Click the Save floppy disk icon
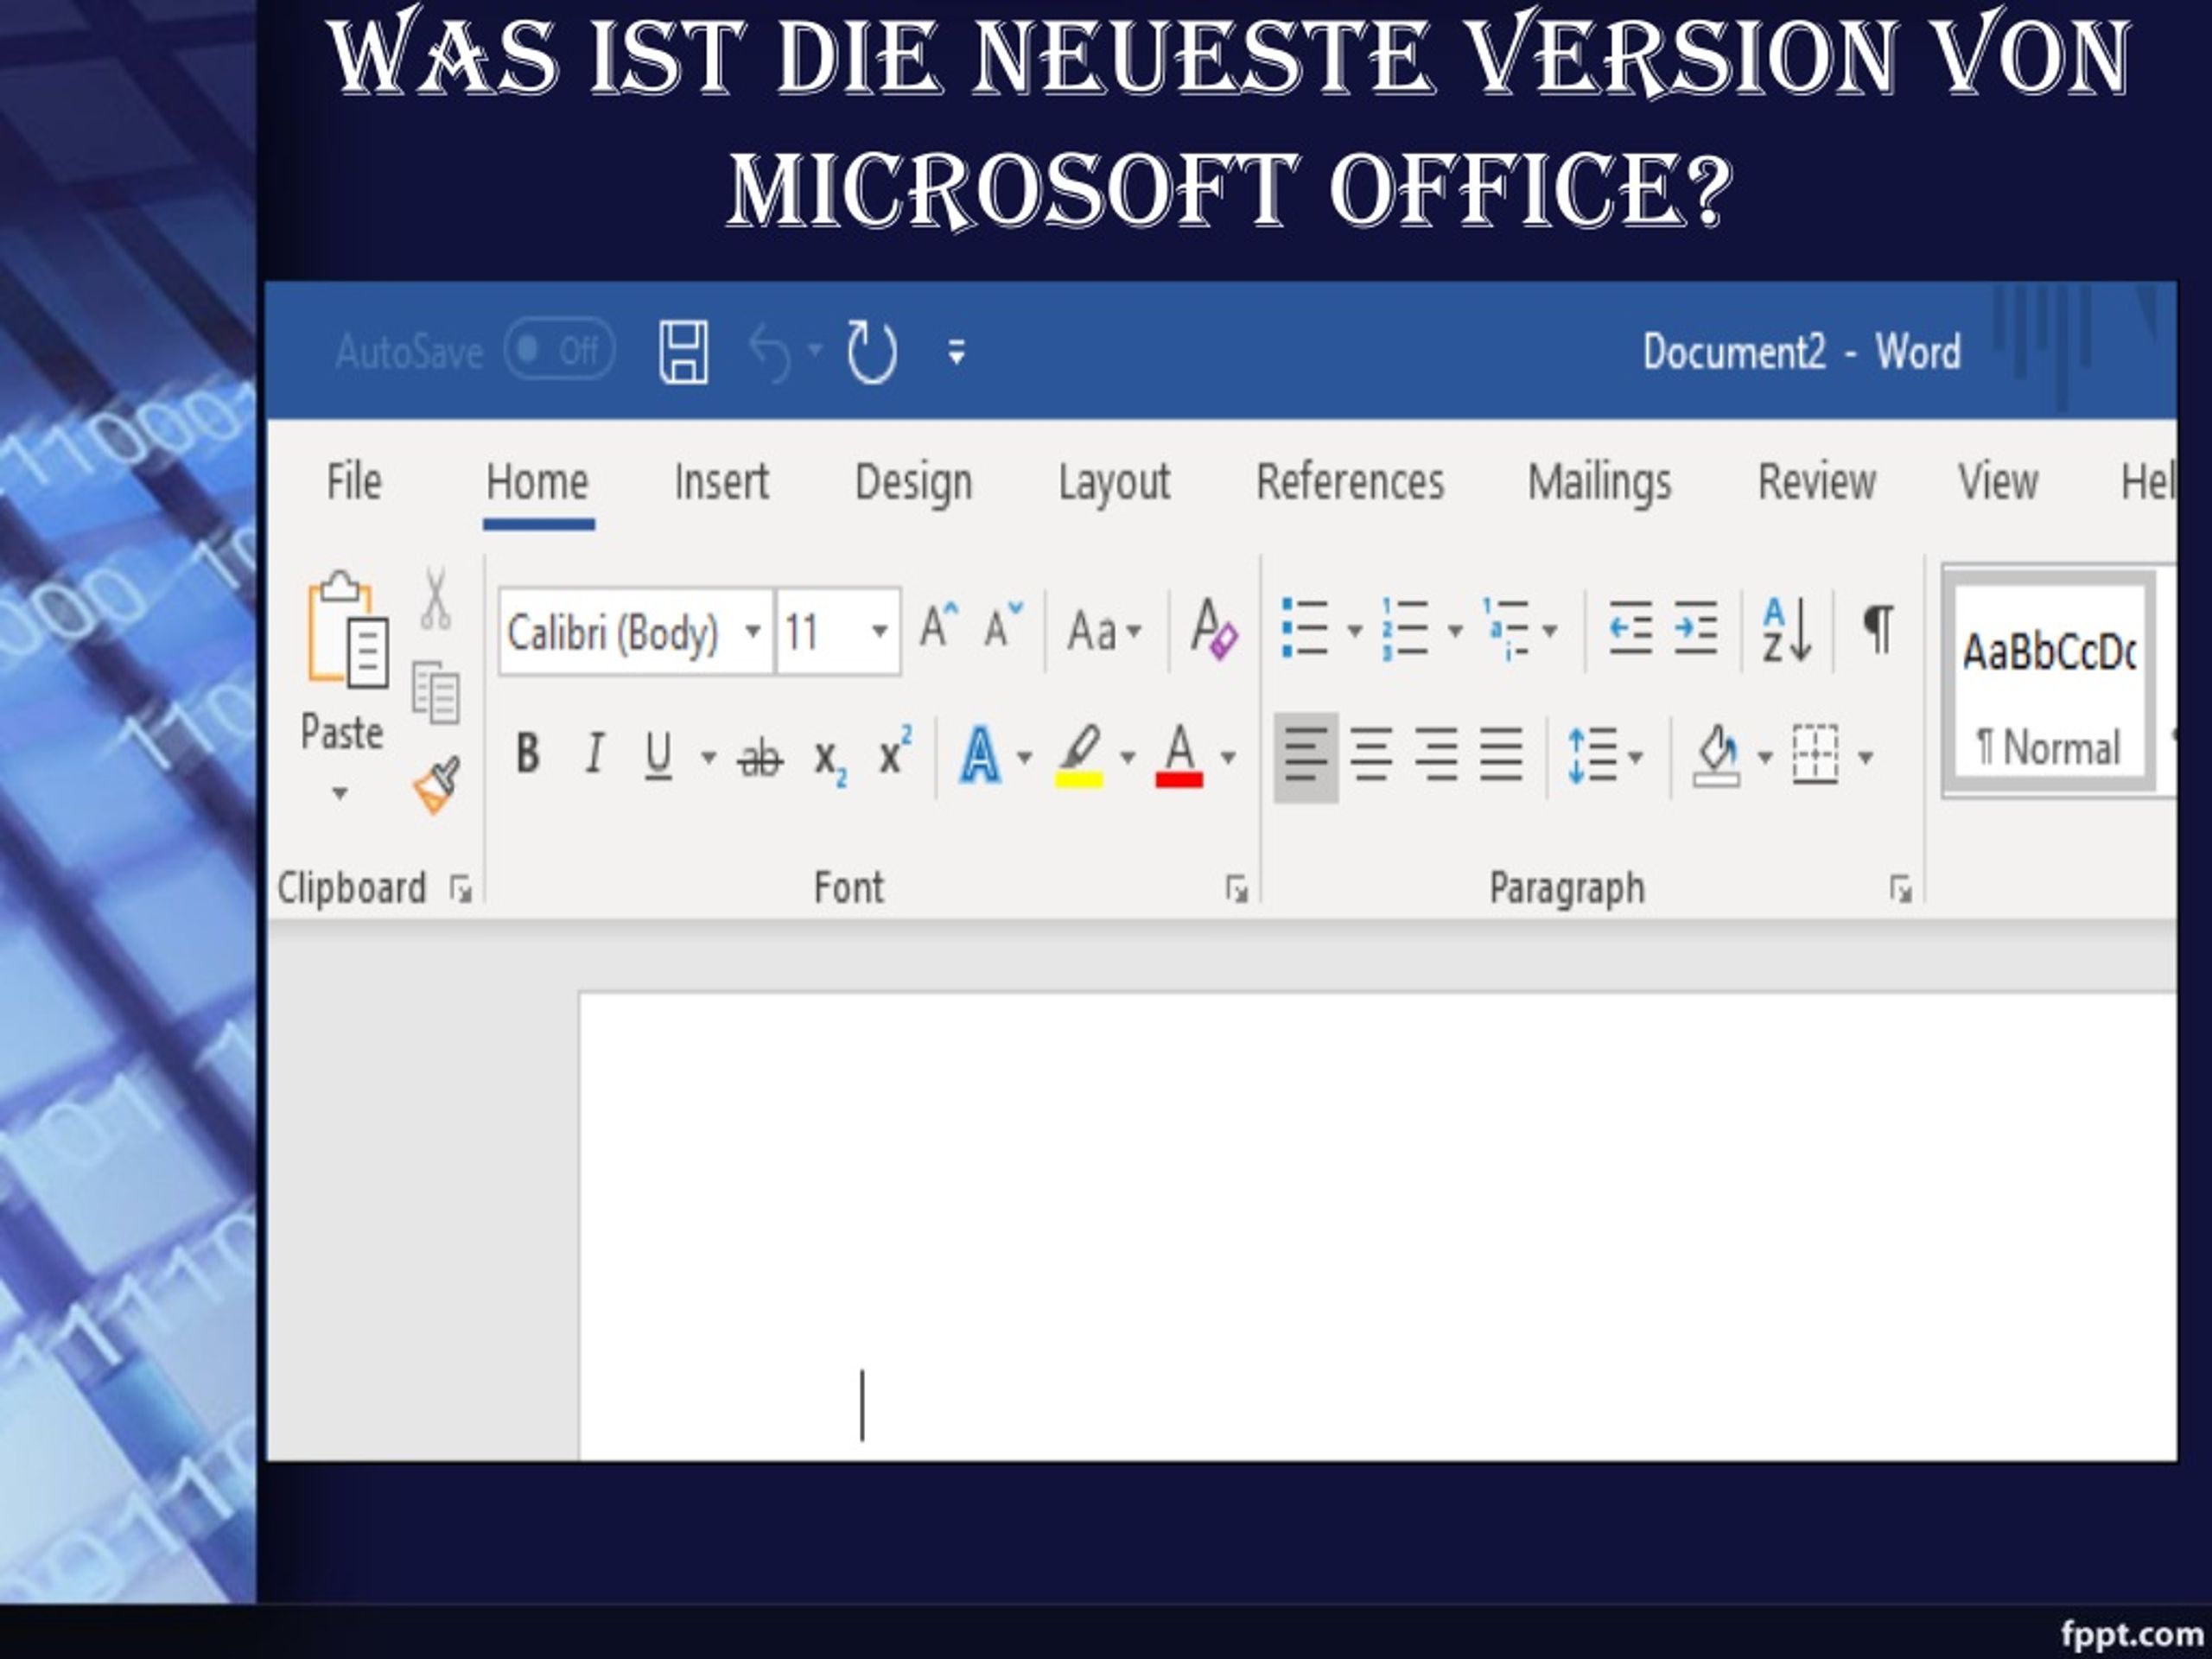Screen dimensions: 2212x1659 click(684, 352)
